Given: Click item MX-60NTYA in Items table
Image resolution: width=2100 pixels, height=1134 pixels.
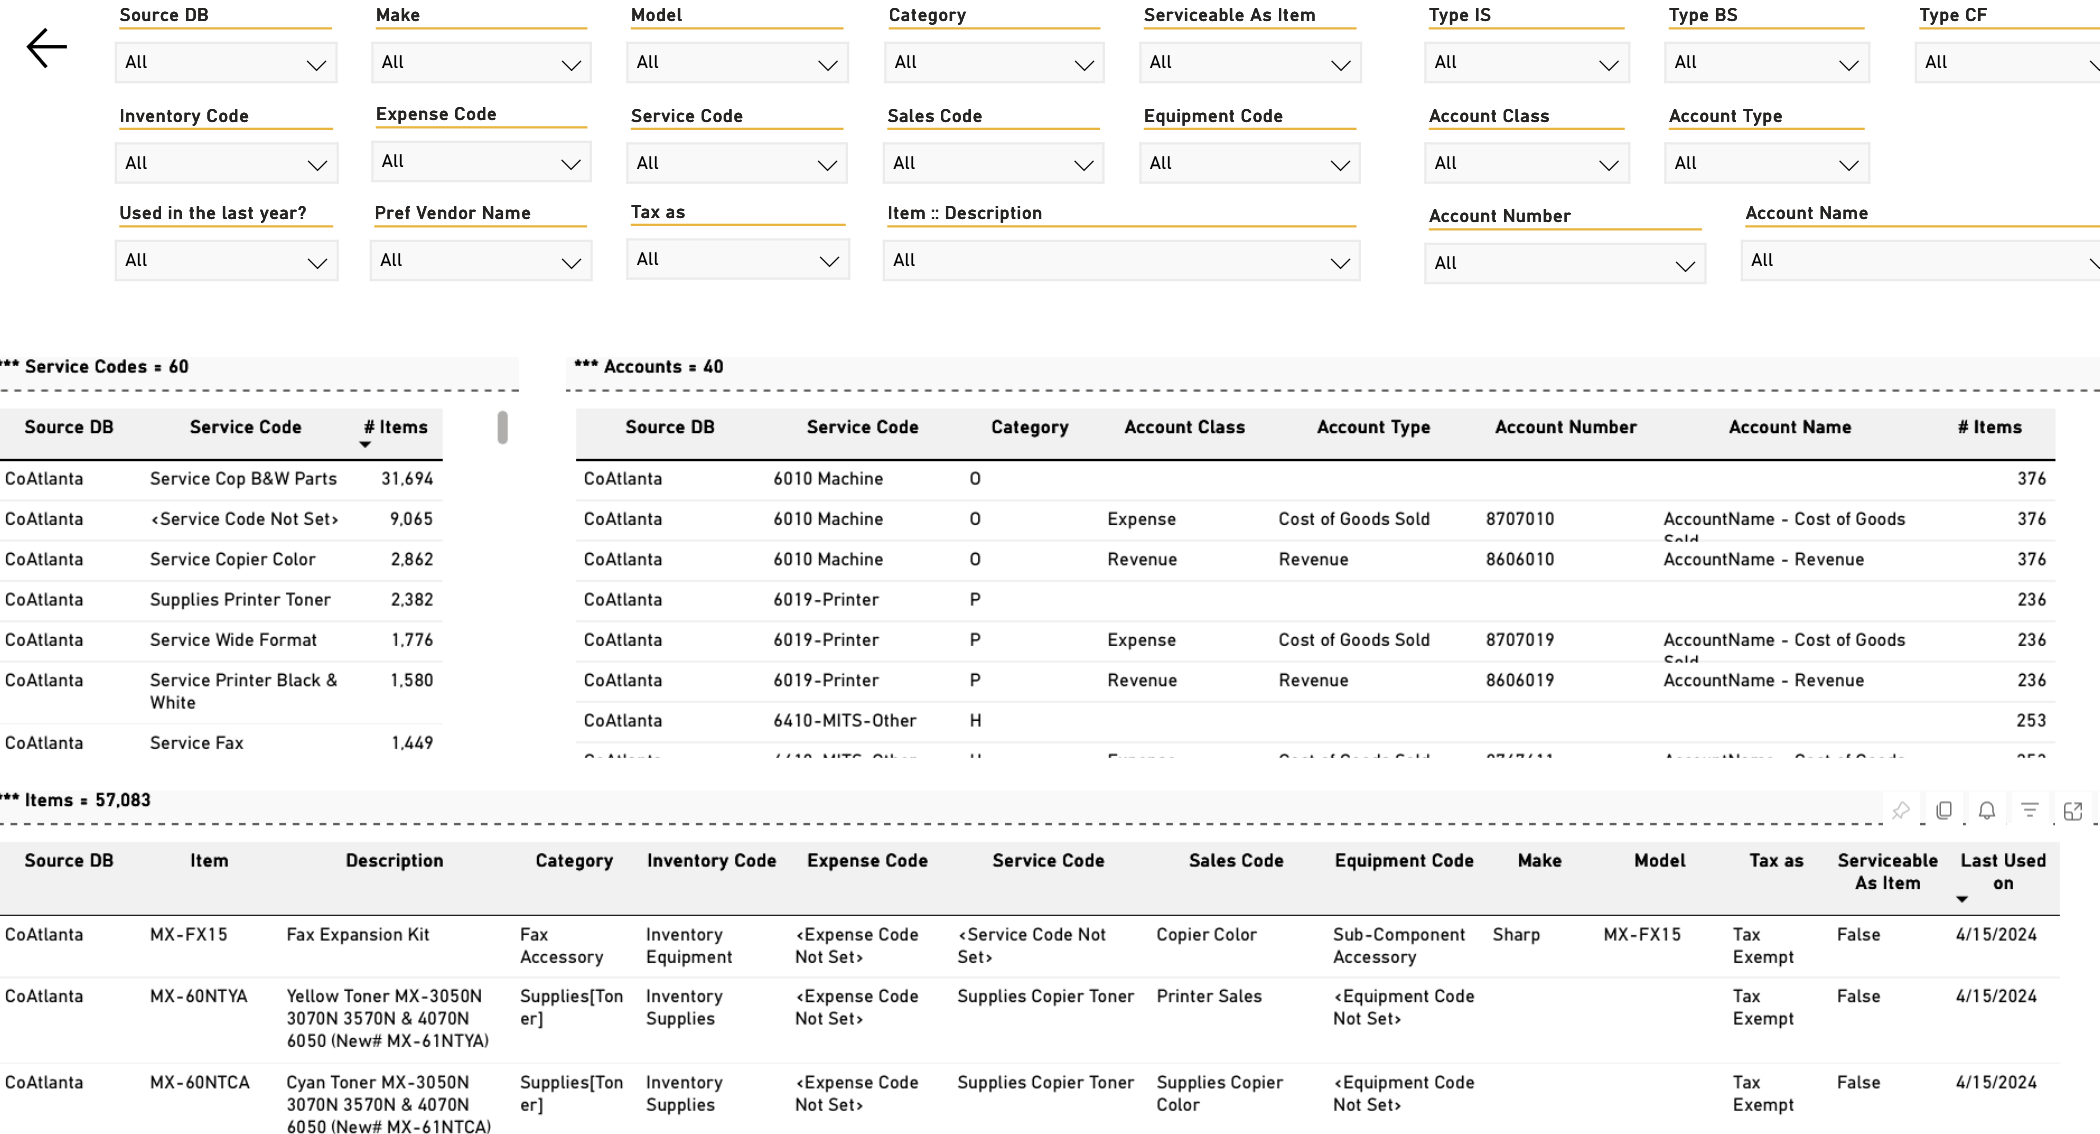Looking at the screenshot, I should (x=198, y=996).
